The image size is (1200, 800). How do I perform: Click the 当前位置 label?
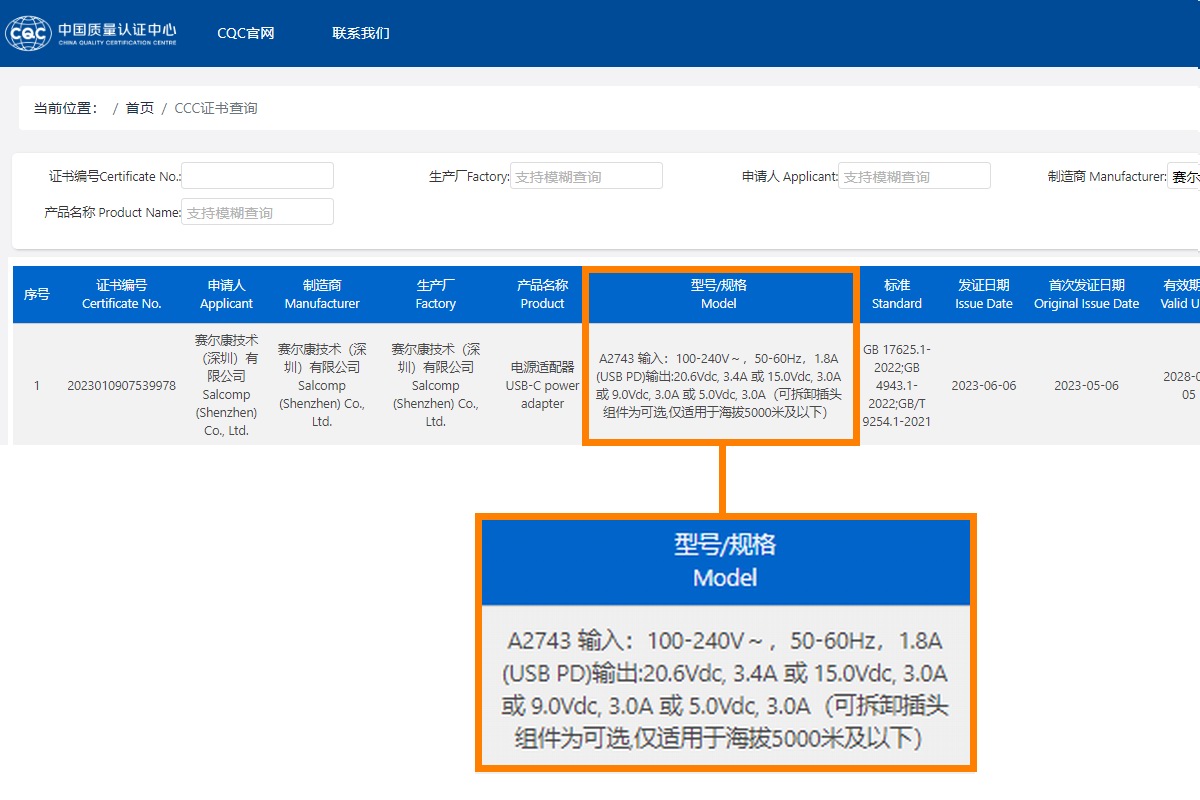67,108
